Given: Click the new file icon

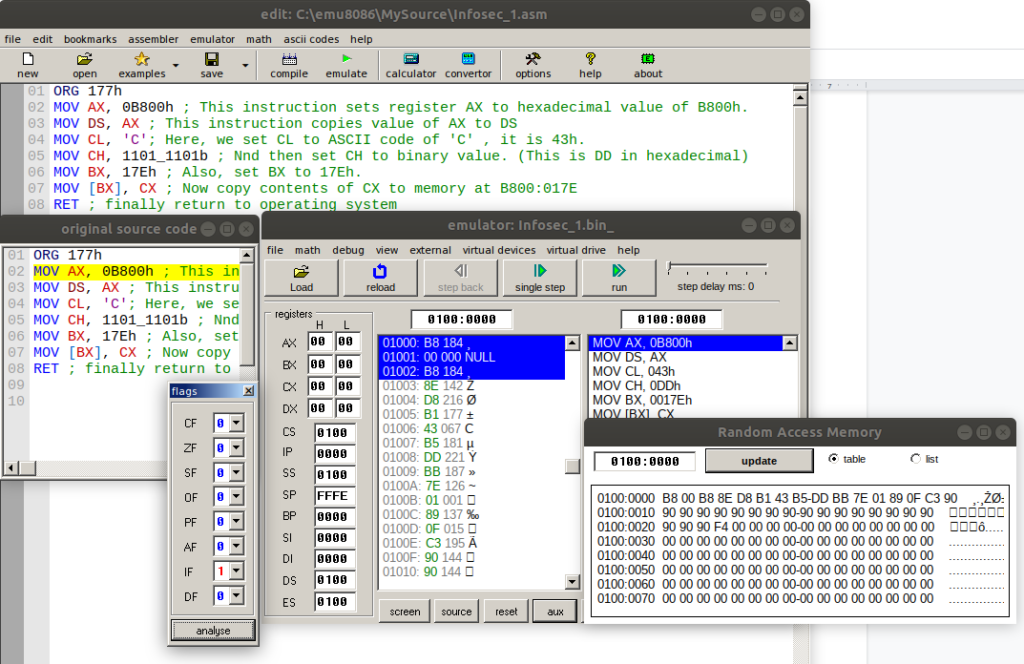Looking at the screenshot, I should tap(28, 65).
